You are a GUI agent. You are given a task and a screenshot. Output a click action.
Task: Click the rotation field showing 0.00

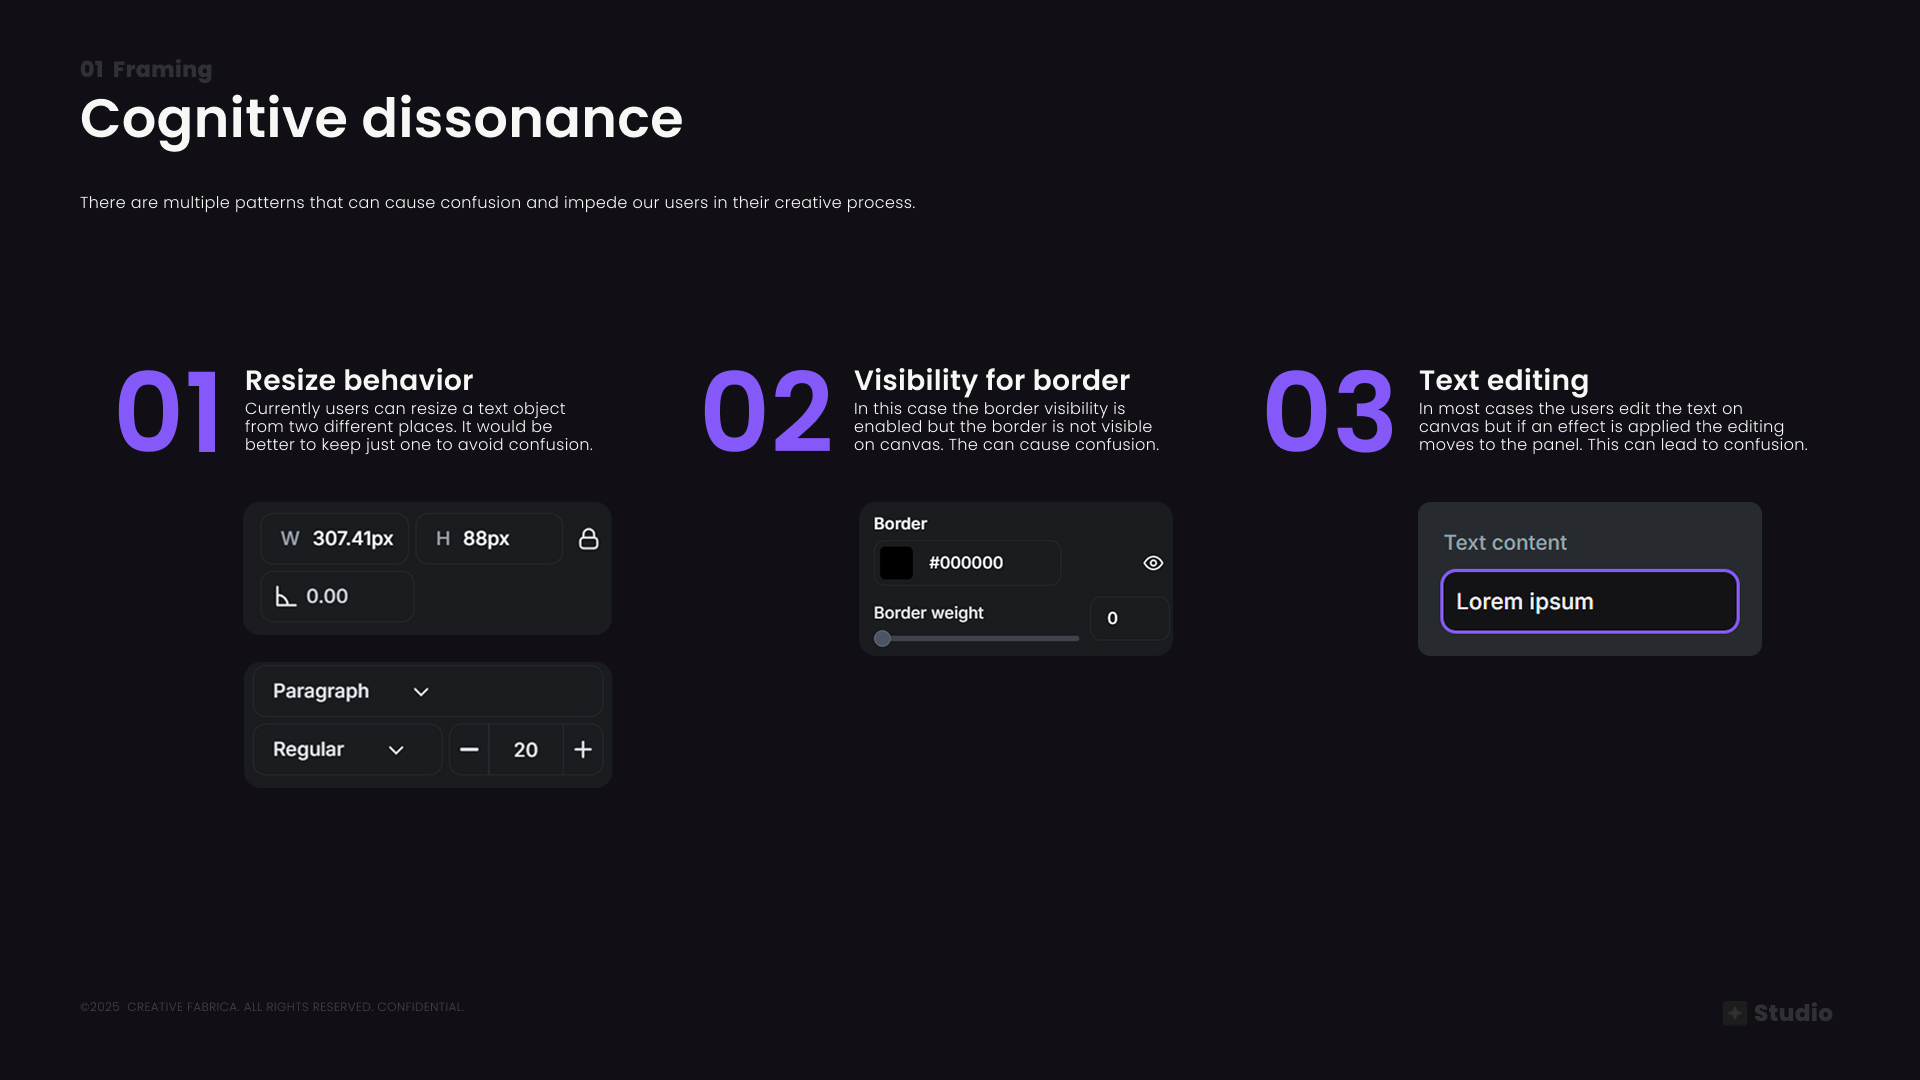[x=338, y=597]
